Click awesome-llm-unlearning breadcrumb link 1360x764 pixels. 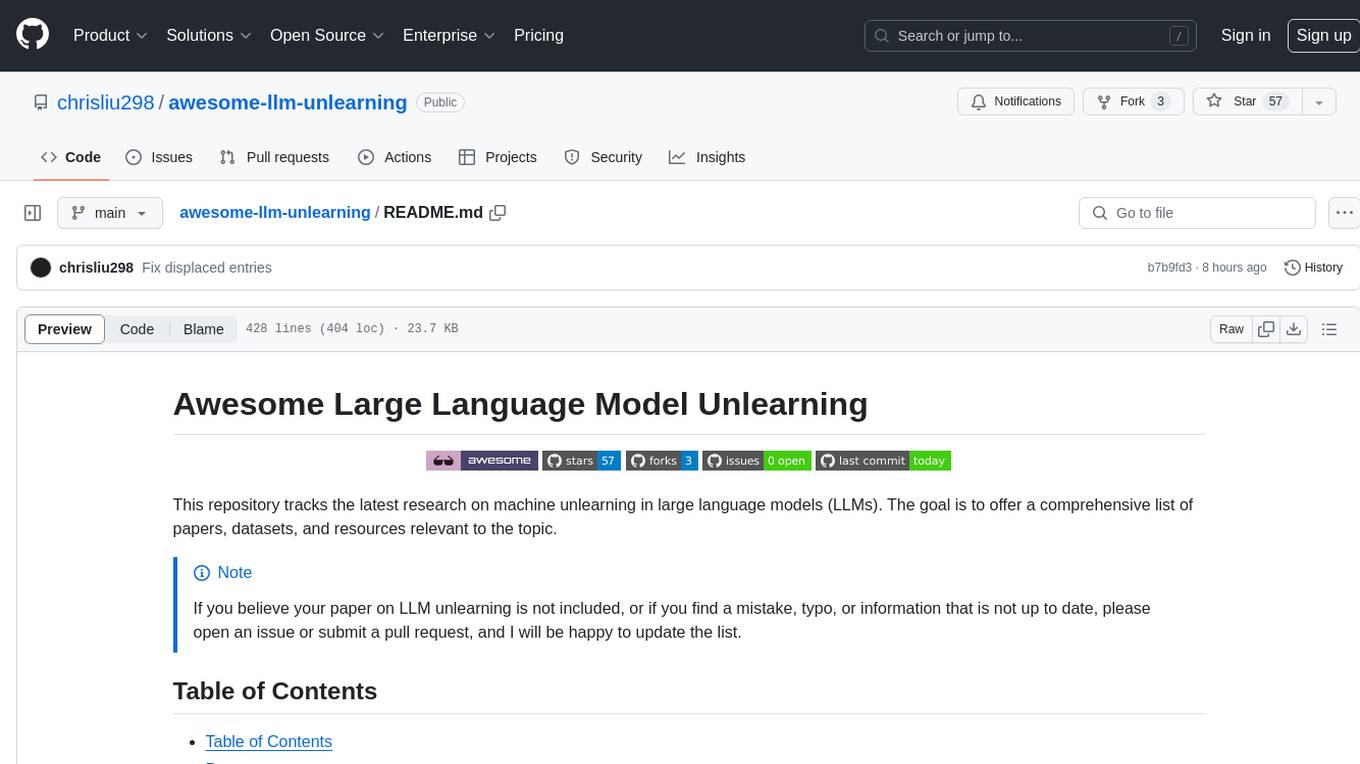point(275,213)
